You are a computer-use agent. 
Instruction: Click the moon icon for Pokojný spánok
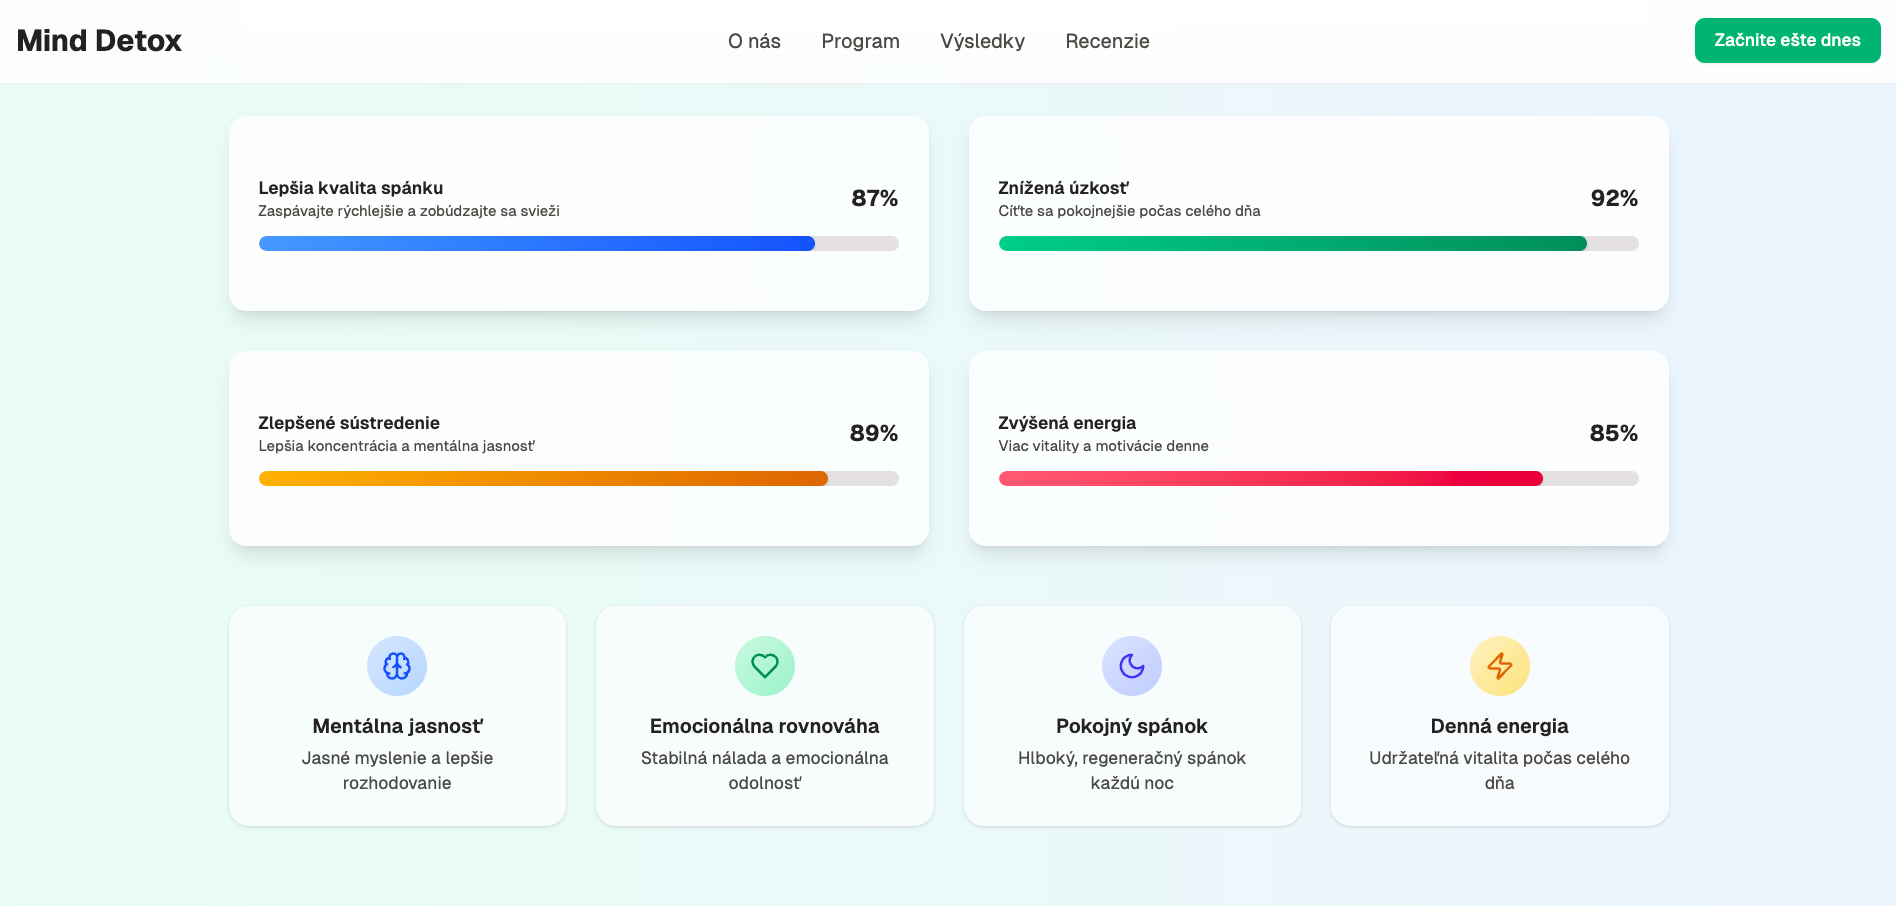click(1132, 666)
